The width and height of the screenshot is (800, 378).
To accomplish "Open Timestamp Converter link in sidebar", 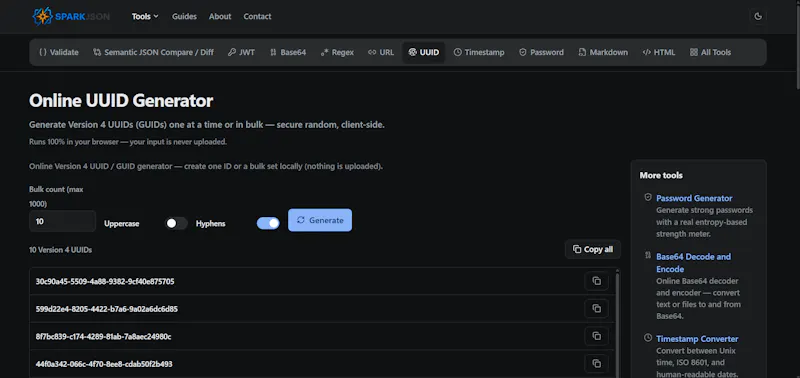I will pos(697,339).
